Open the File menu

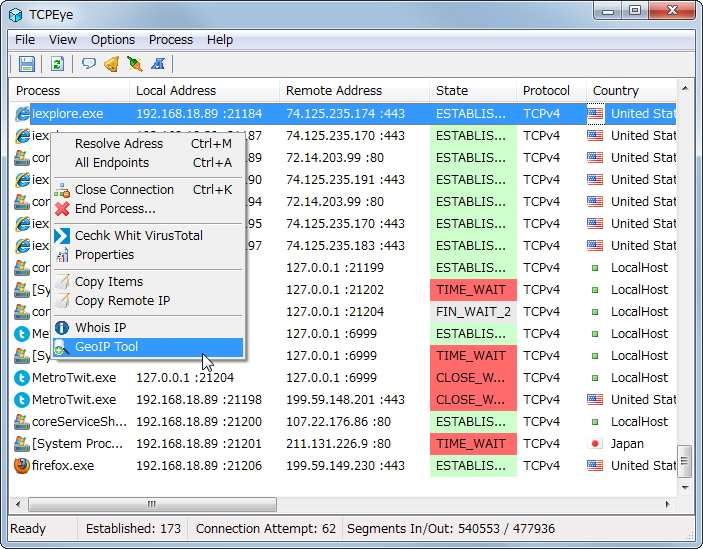(x=25, y=40)
